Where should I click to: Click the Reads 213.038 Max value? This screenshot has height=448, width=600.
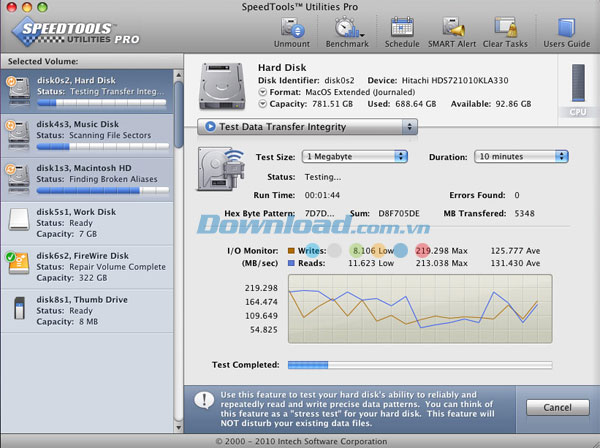coord(442,263)
